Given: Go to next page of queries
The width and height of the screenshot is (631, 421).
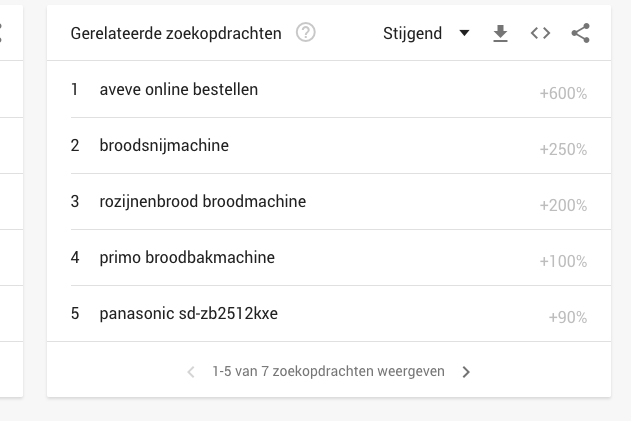Looking at the screenshot, I should [x=466, y=372].
